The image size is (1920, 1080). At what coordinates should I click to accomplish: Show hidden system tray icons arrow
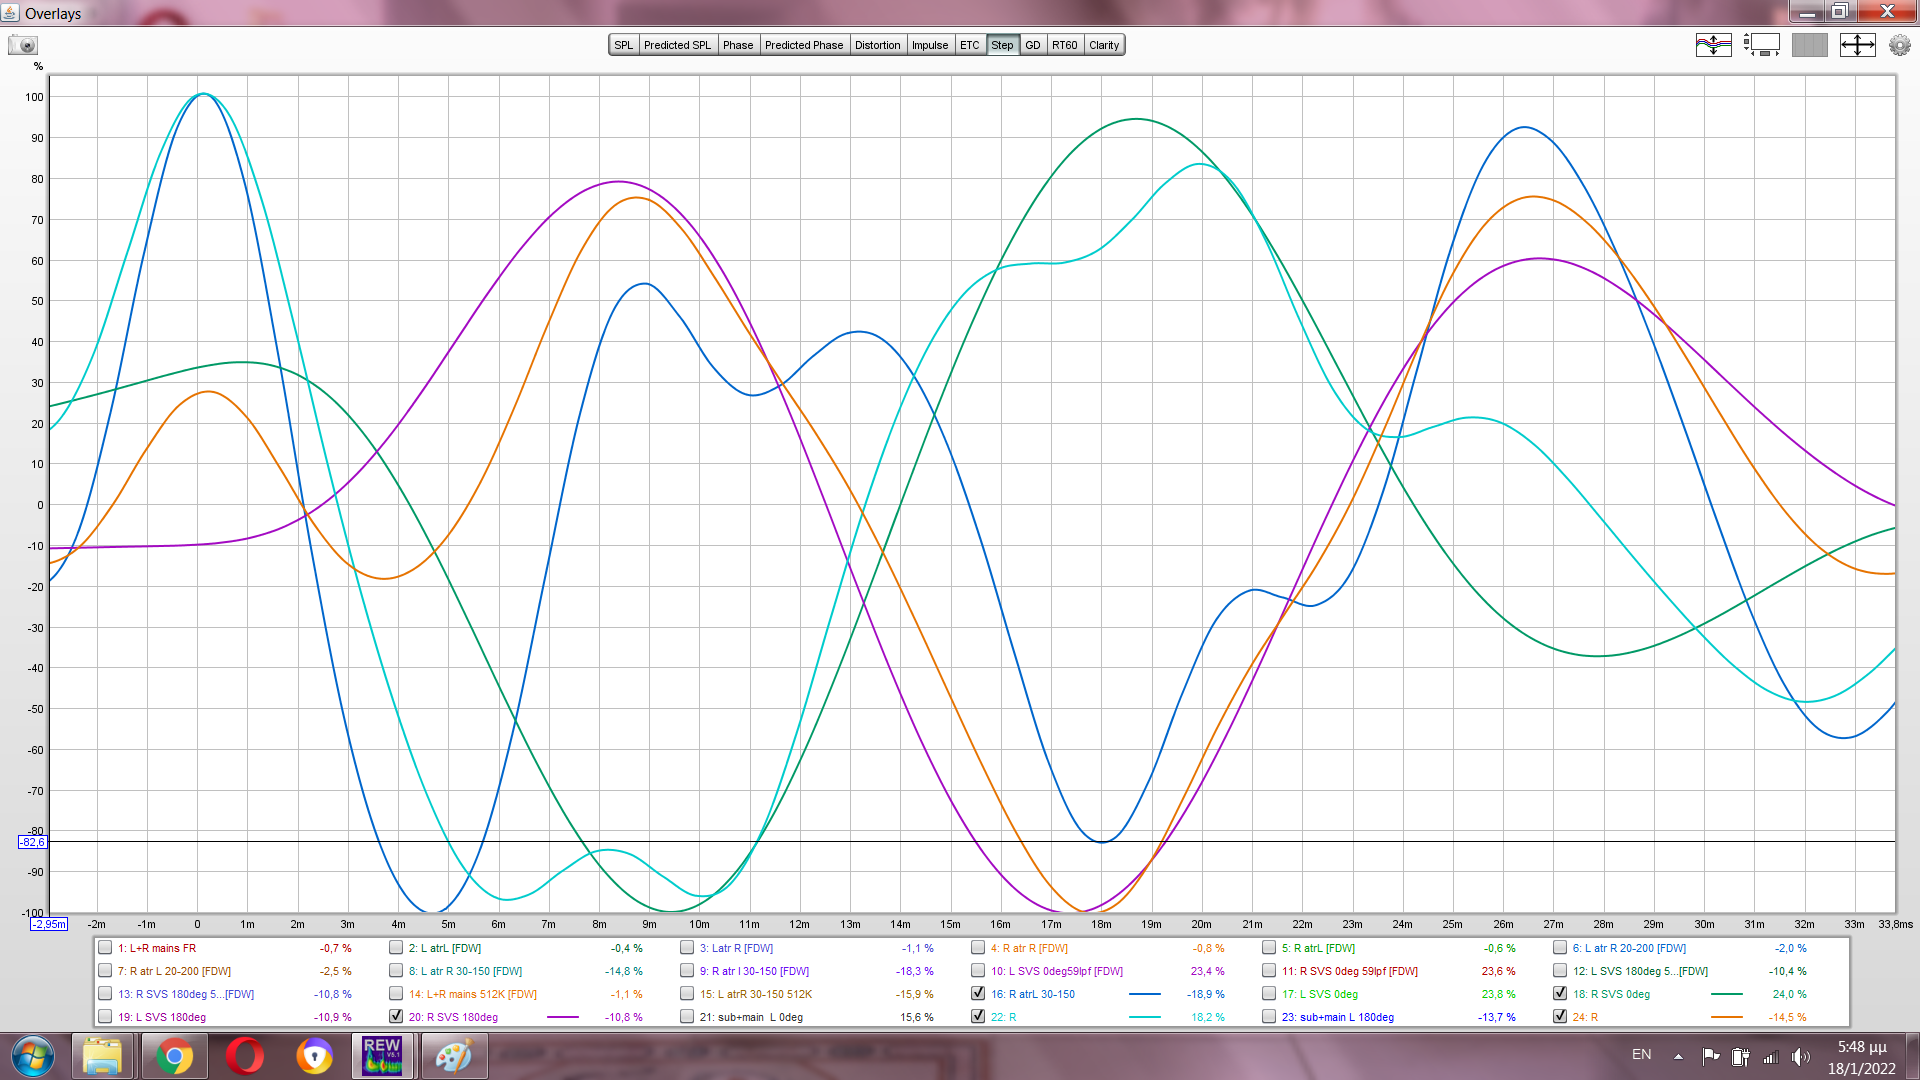coord(1678,1056)
